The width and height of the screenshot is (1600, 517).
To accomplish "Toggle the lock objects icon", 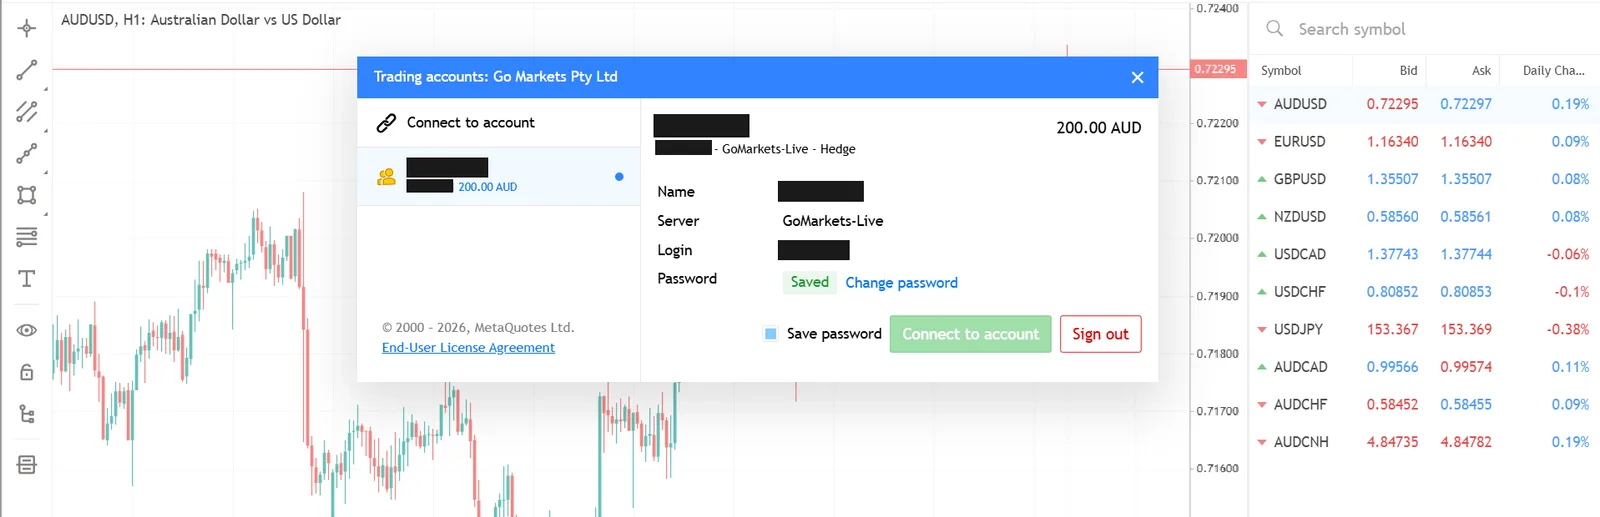I will 27,372.
